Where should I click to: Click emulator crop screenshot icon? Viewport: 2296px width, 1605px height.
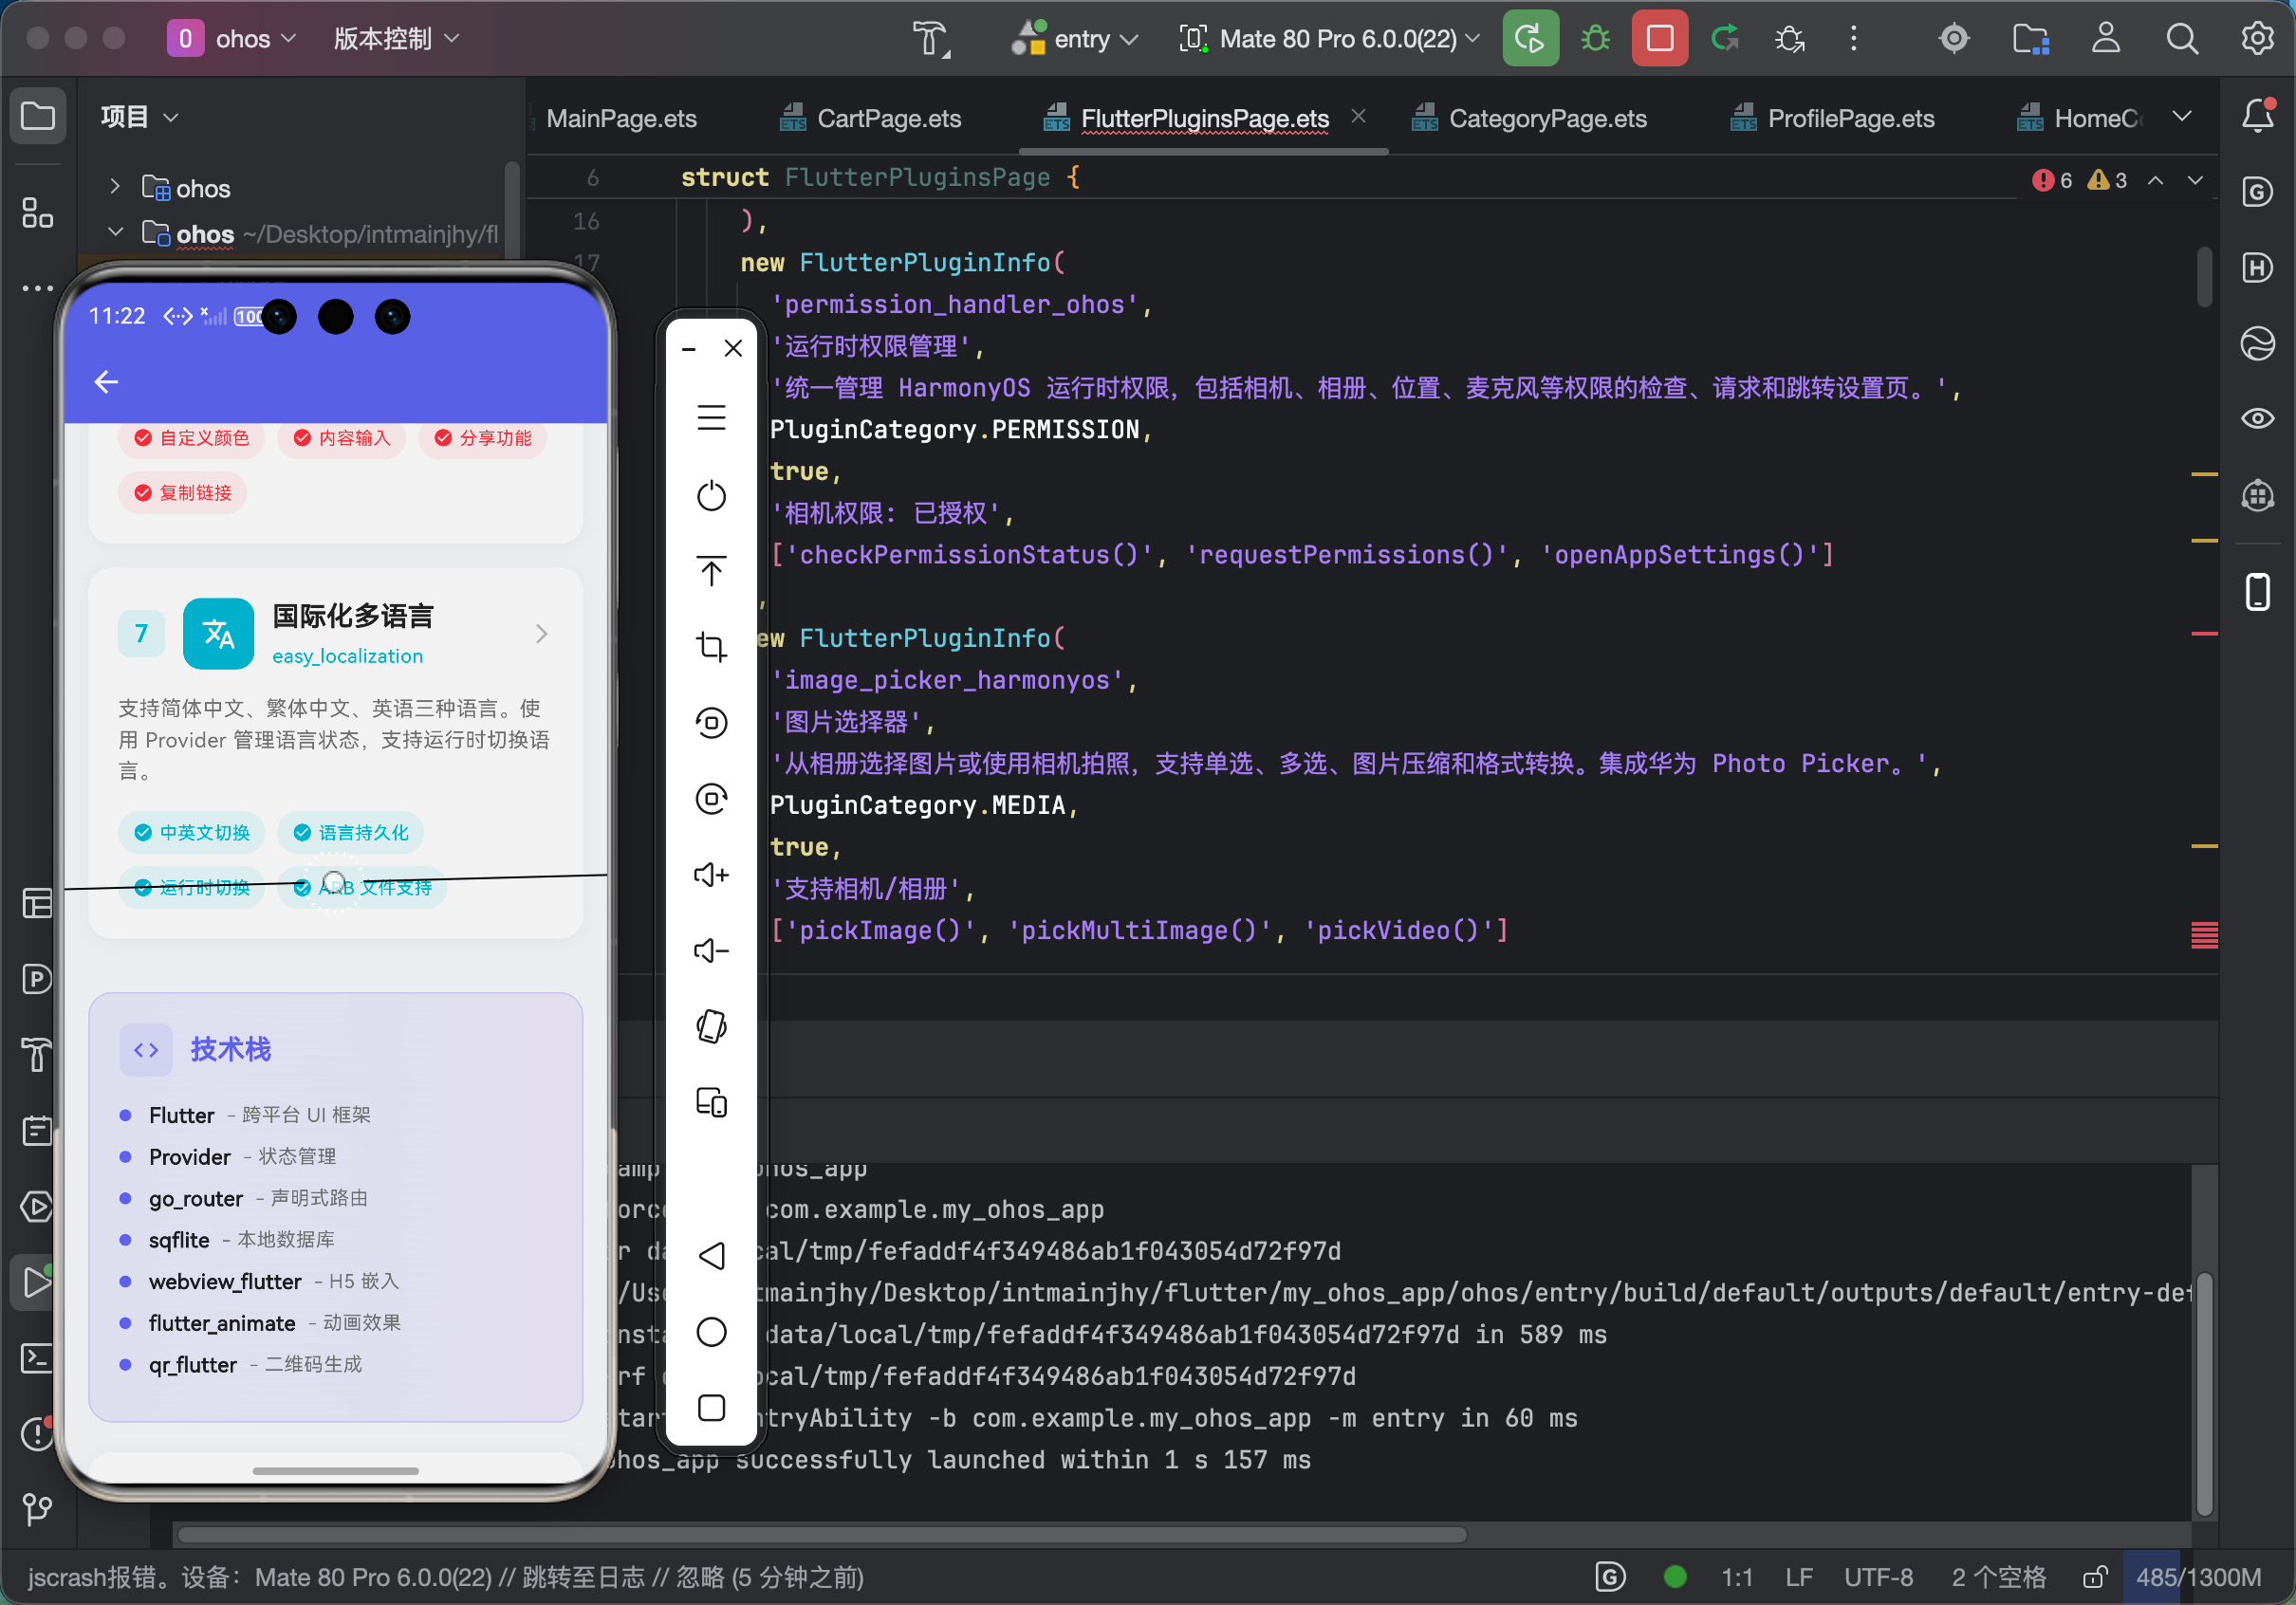(x=711, y=647)
